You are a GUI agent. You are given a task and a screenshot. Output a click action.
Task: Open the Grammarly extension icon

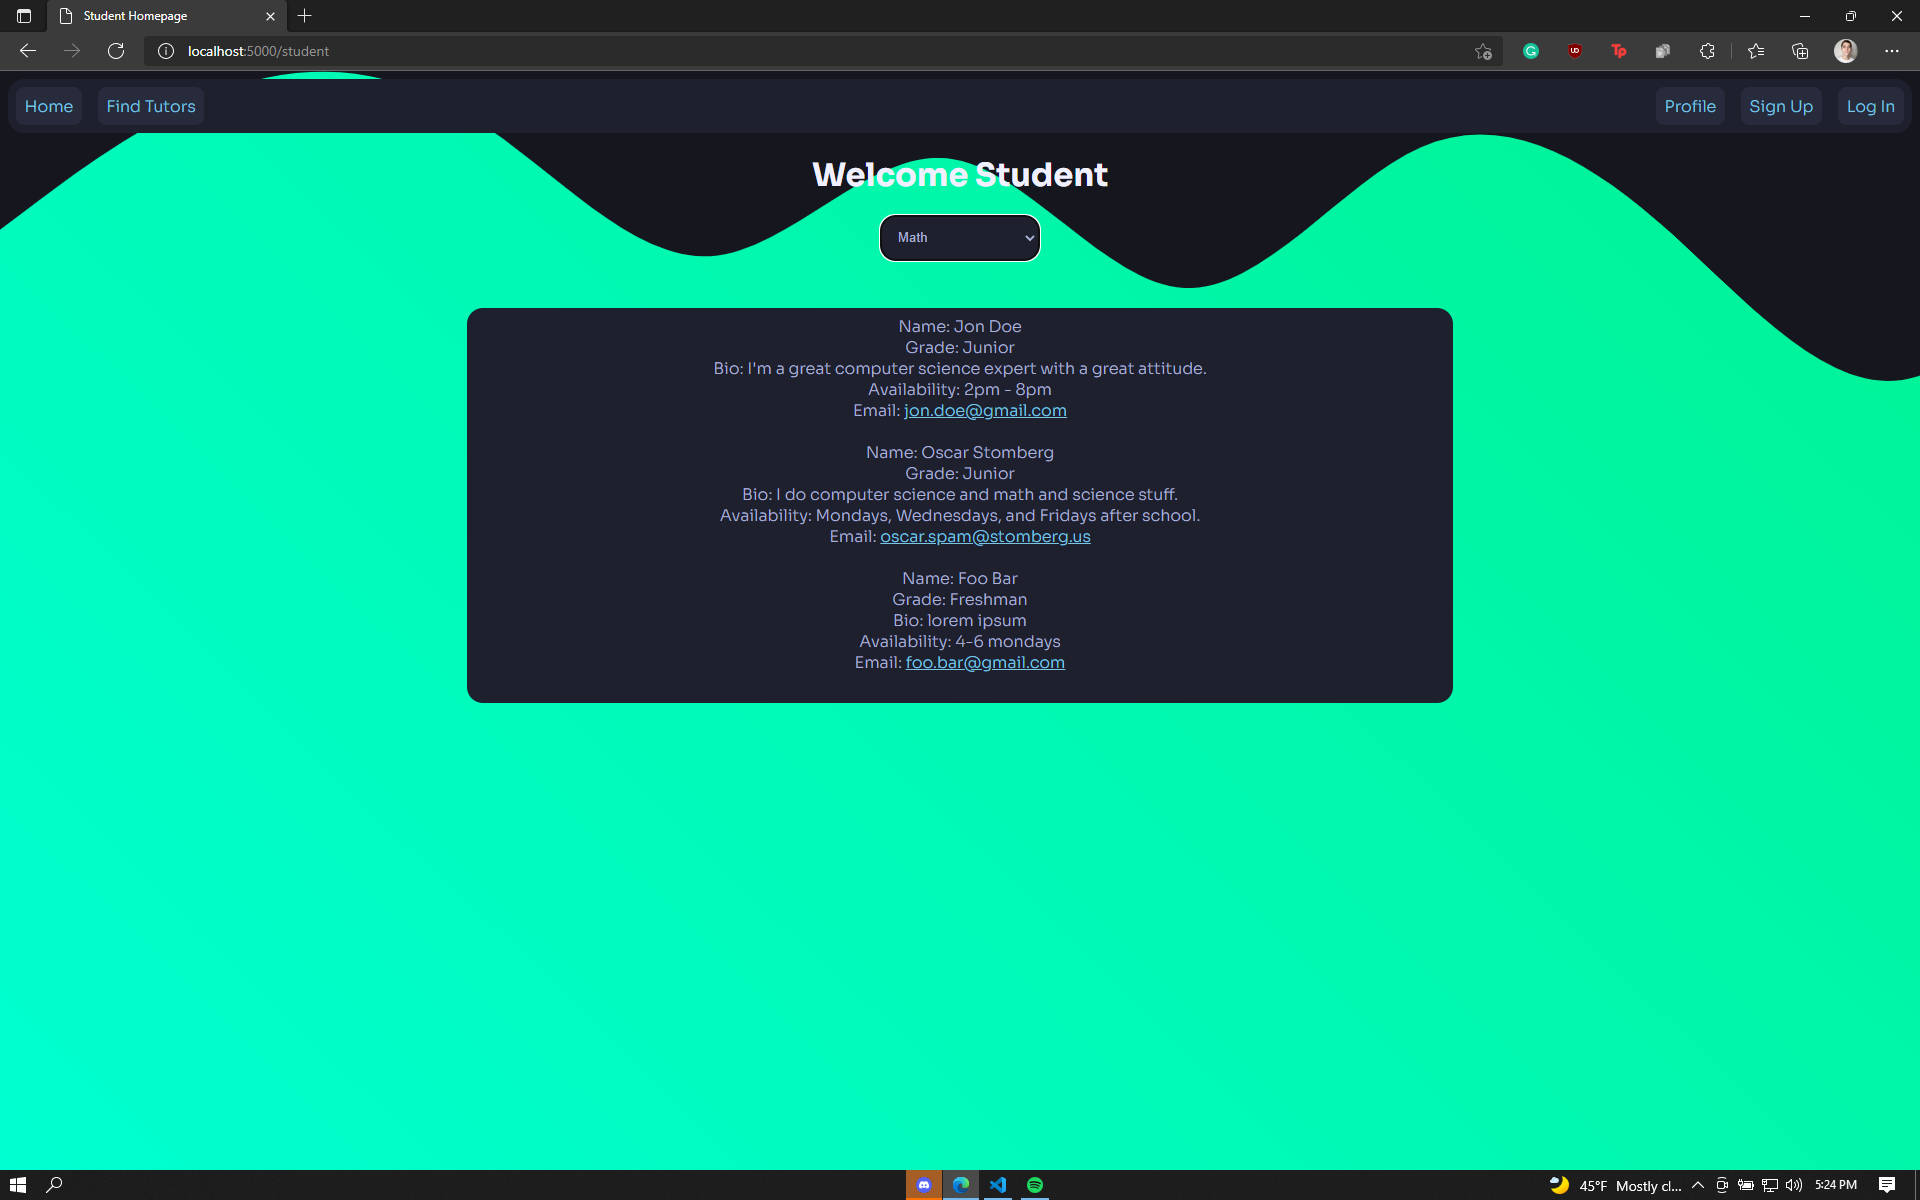tap(1531, 51)
